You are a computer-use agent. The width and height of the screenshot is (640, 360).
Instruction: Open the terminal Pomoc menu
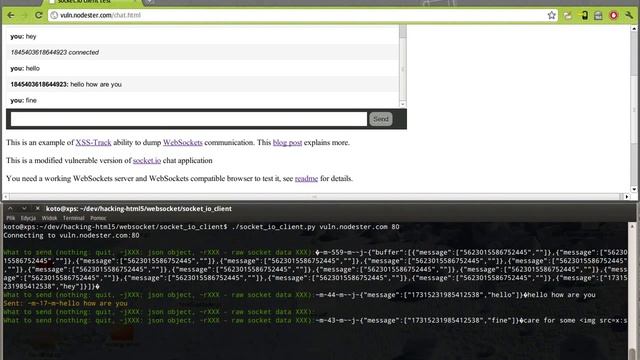click(x=98, y=218)
